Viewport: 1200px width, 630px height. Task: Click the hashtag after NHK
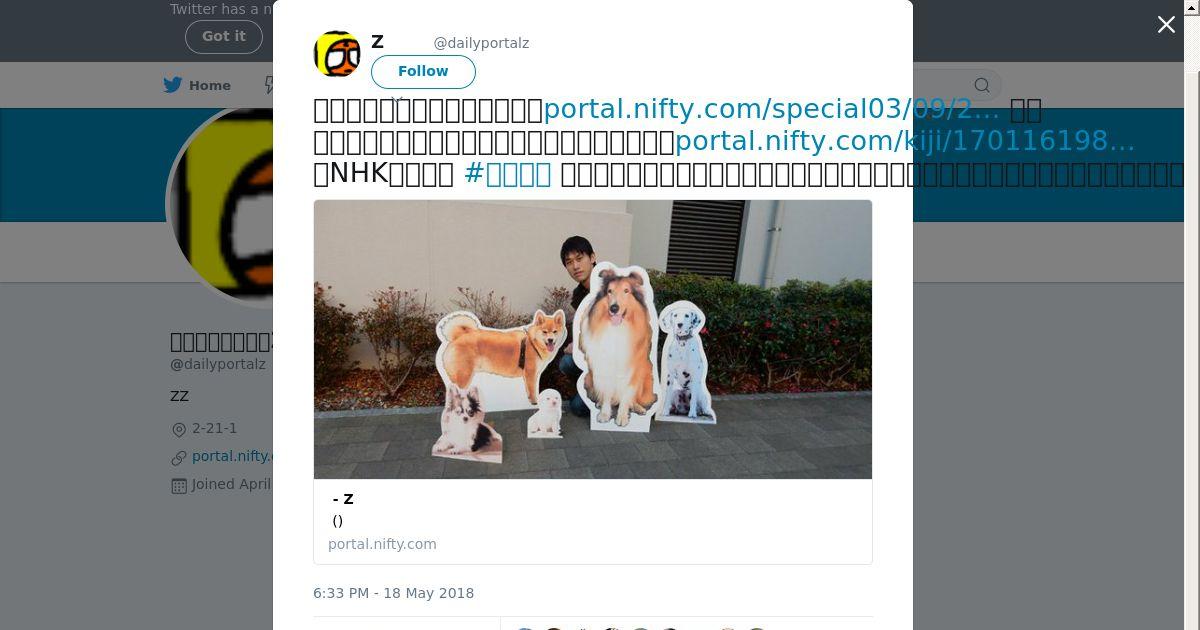click(x=508, y=174)
